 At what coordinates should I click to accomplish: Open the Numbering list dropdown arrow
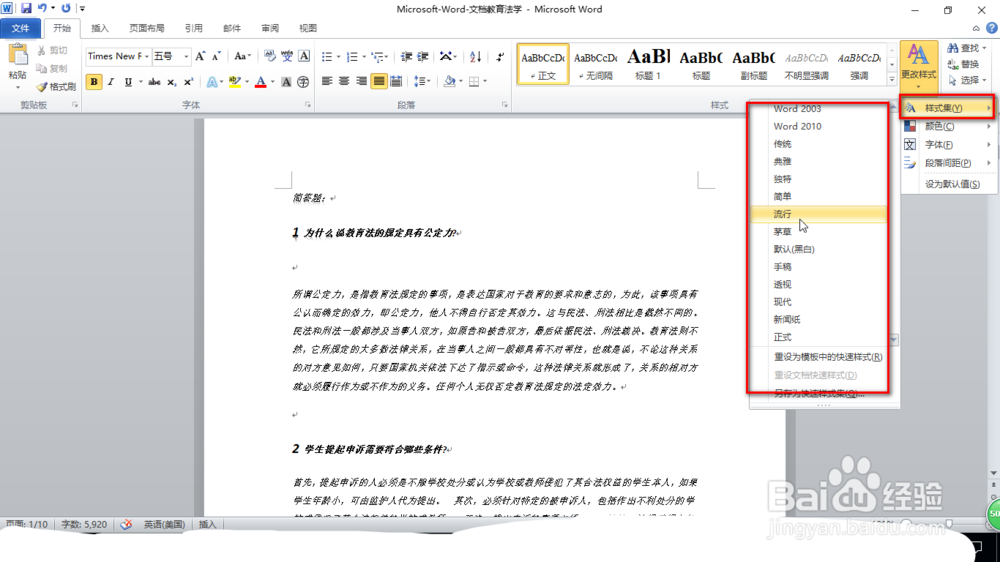click(x=364, y=57)
